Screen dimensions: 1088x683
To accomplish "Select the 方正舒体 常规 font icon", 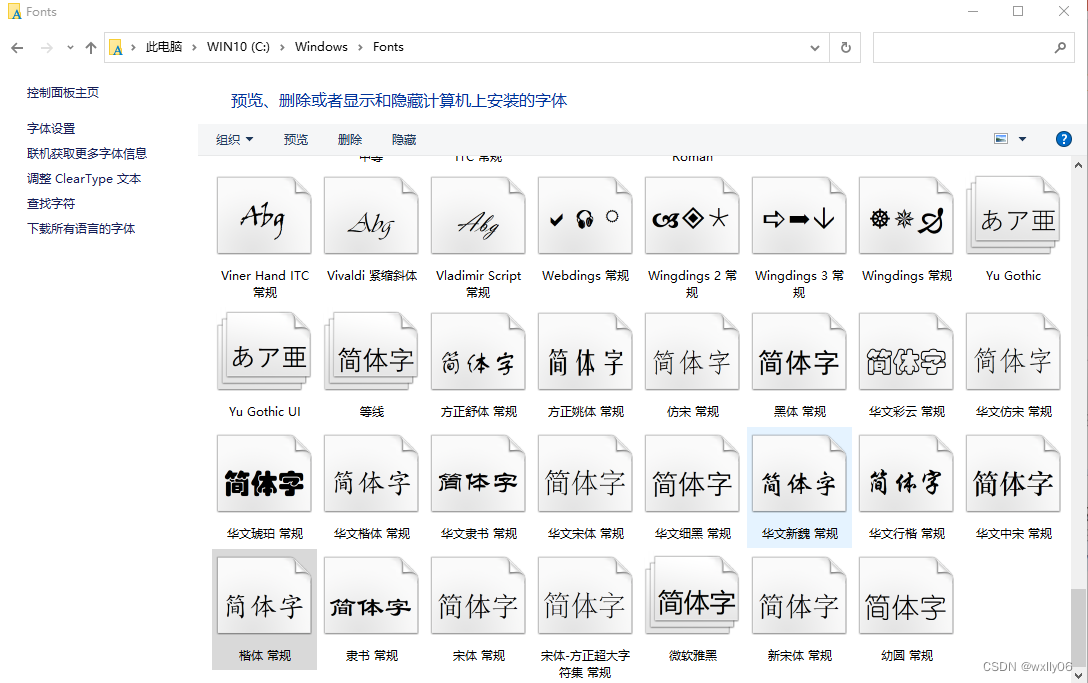I will tap(478, 351).
